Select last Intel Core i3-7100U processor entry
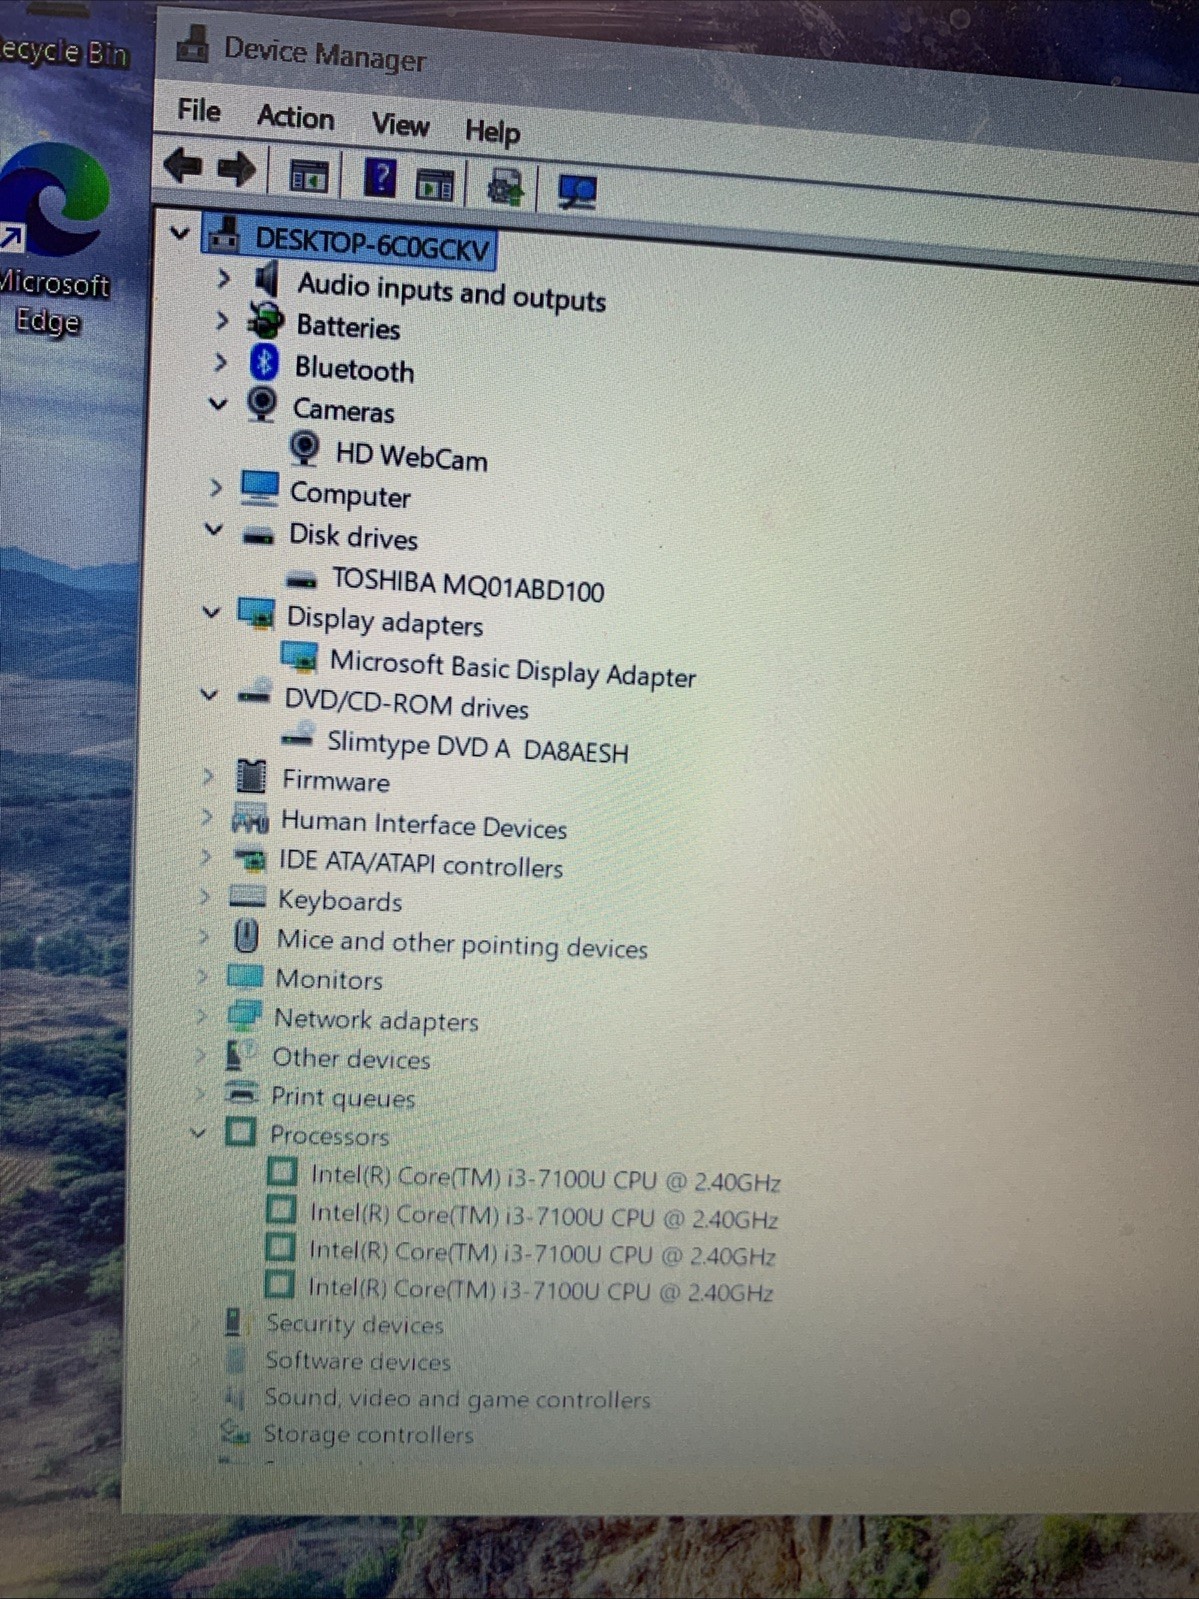 541,1289
